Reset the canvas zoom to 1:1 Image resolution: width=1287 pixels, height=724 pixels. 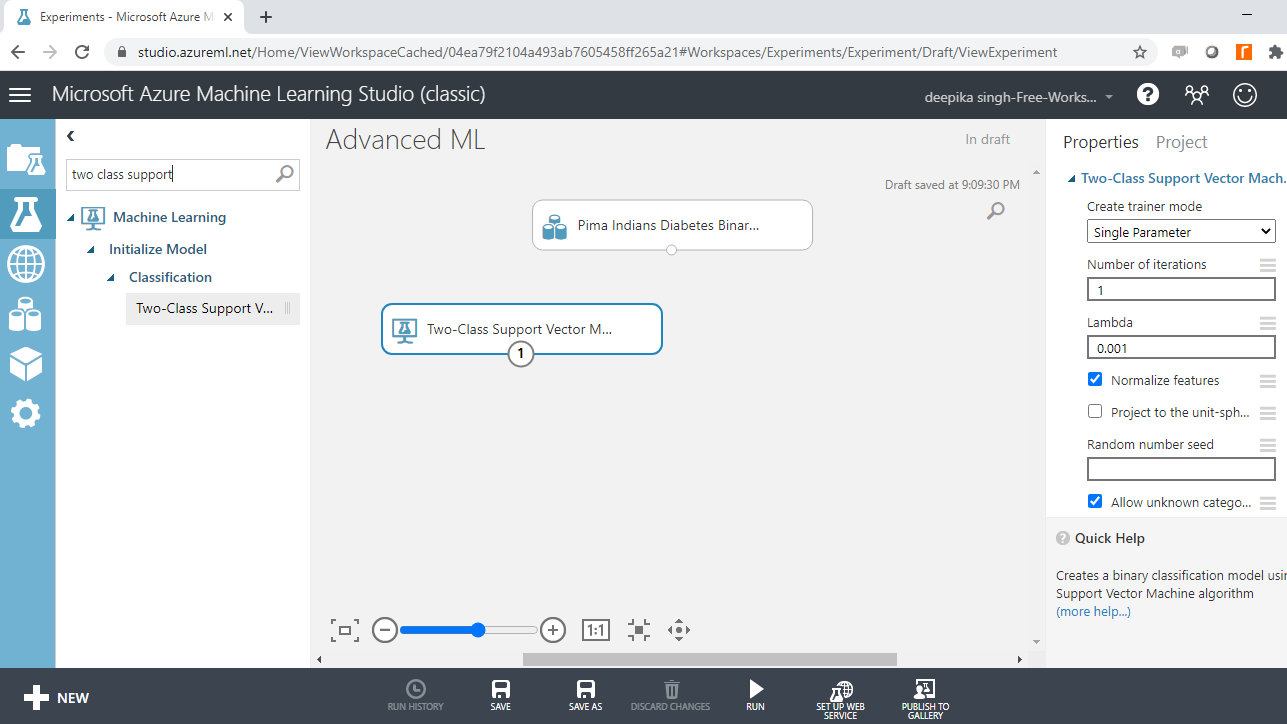(596, 630)
